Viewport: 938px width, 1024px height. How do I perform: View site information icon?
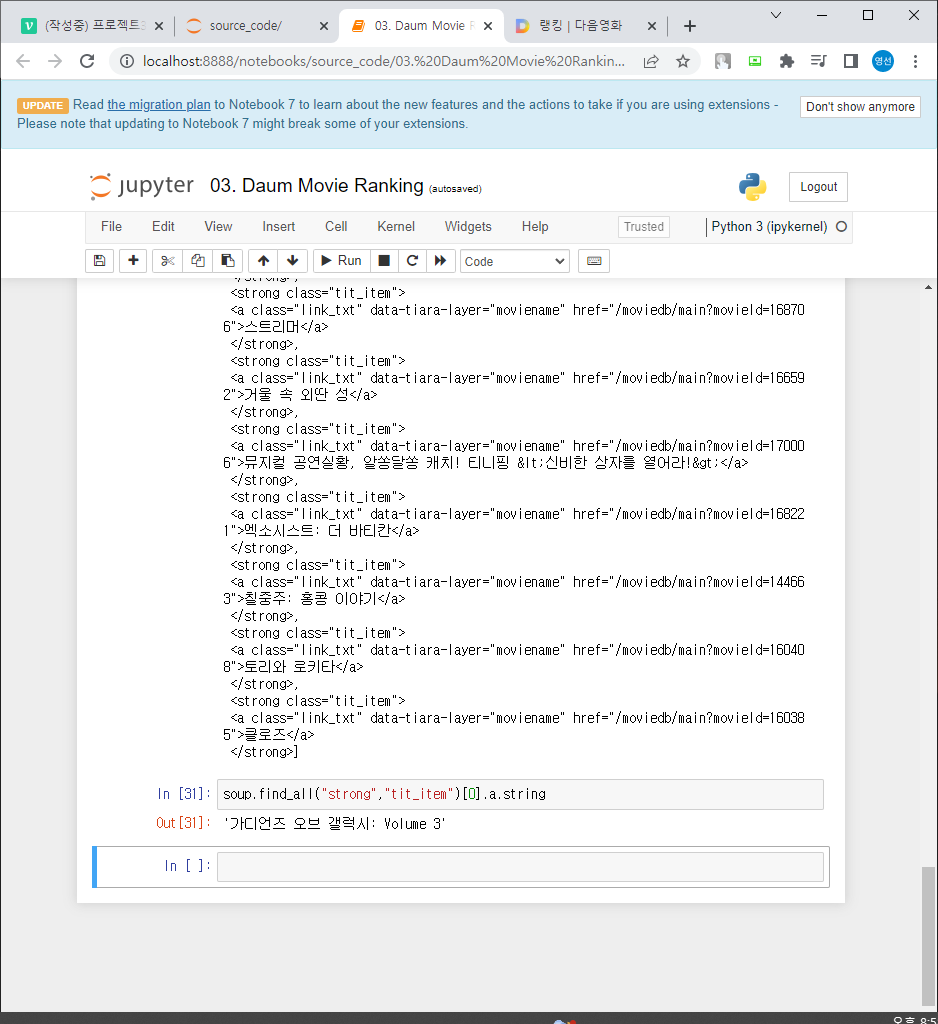[127, 61]
